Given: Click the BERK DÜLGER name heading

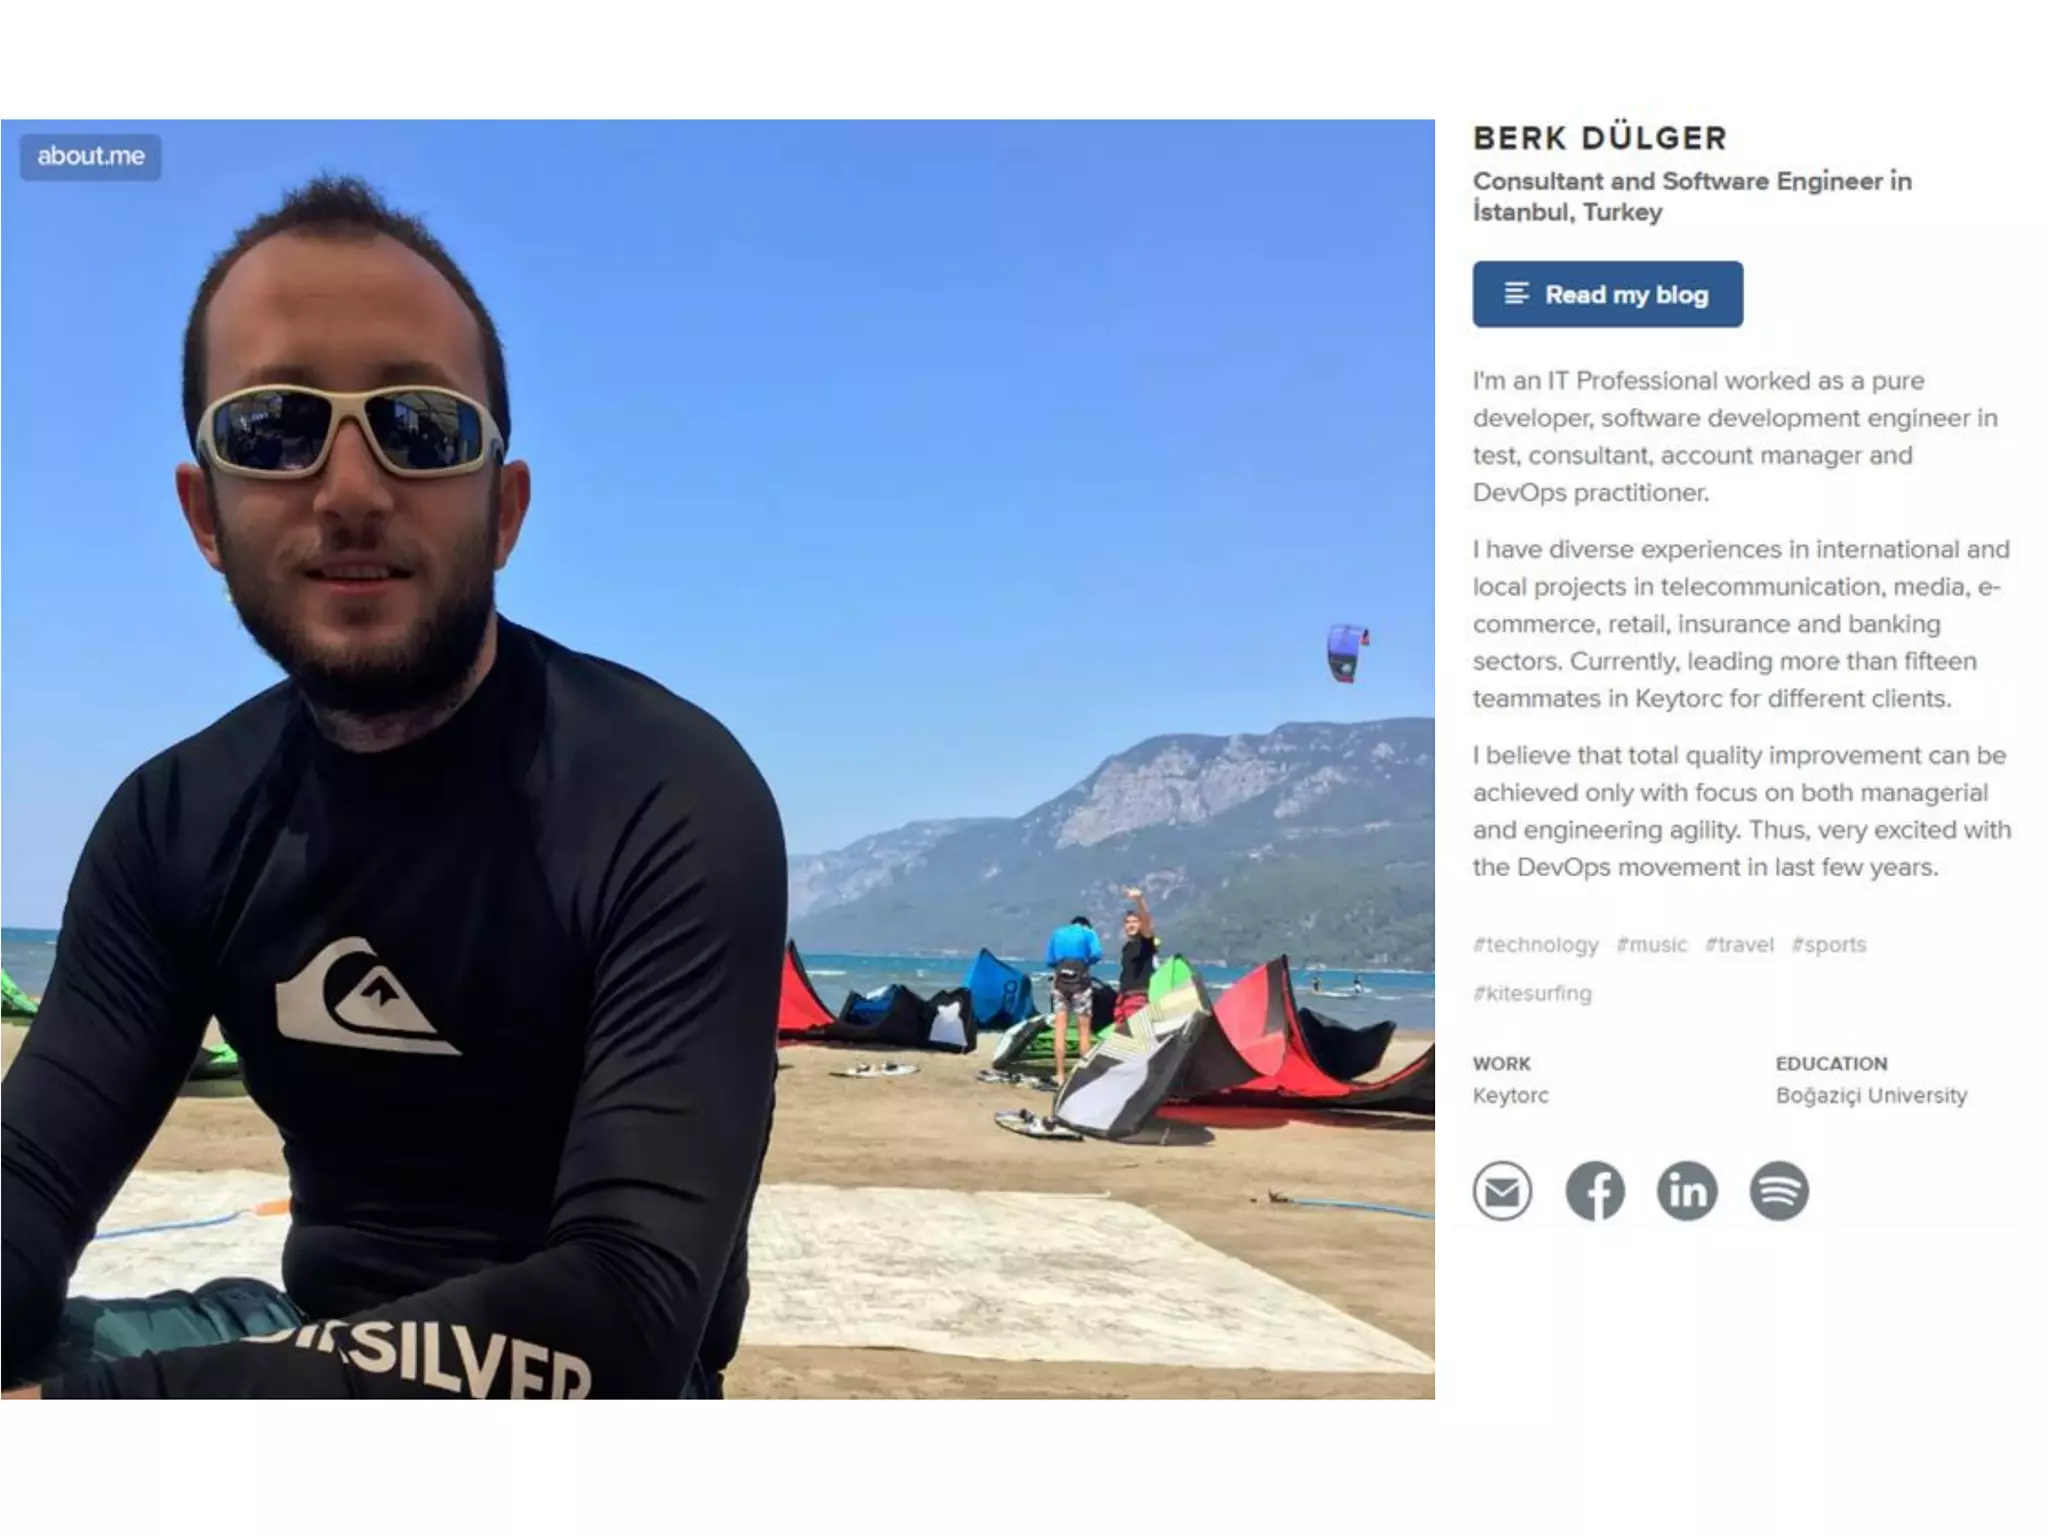Looking at the screenshot, I should [x=1600, y=138].
